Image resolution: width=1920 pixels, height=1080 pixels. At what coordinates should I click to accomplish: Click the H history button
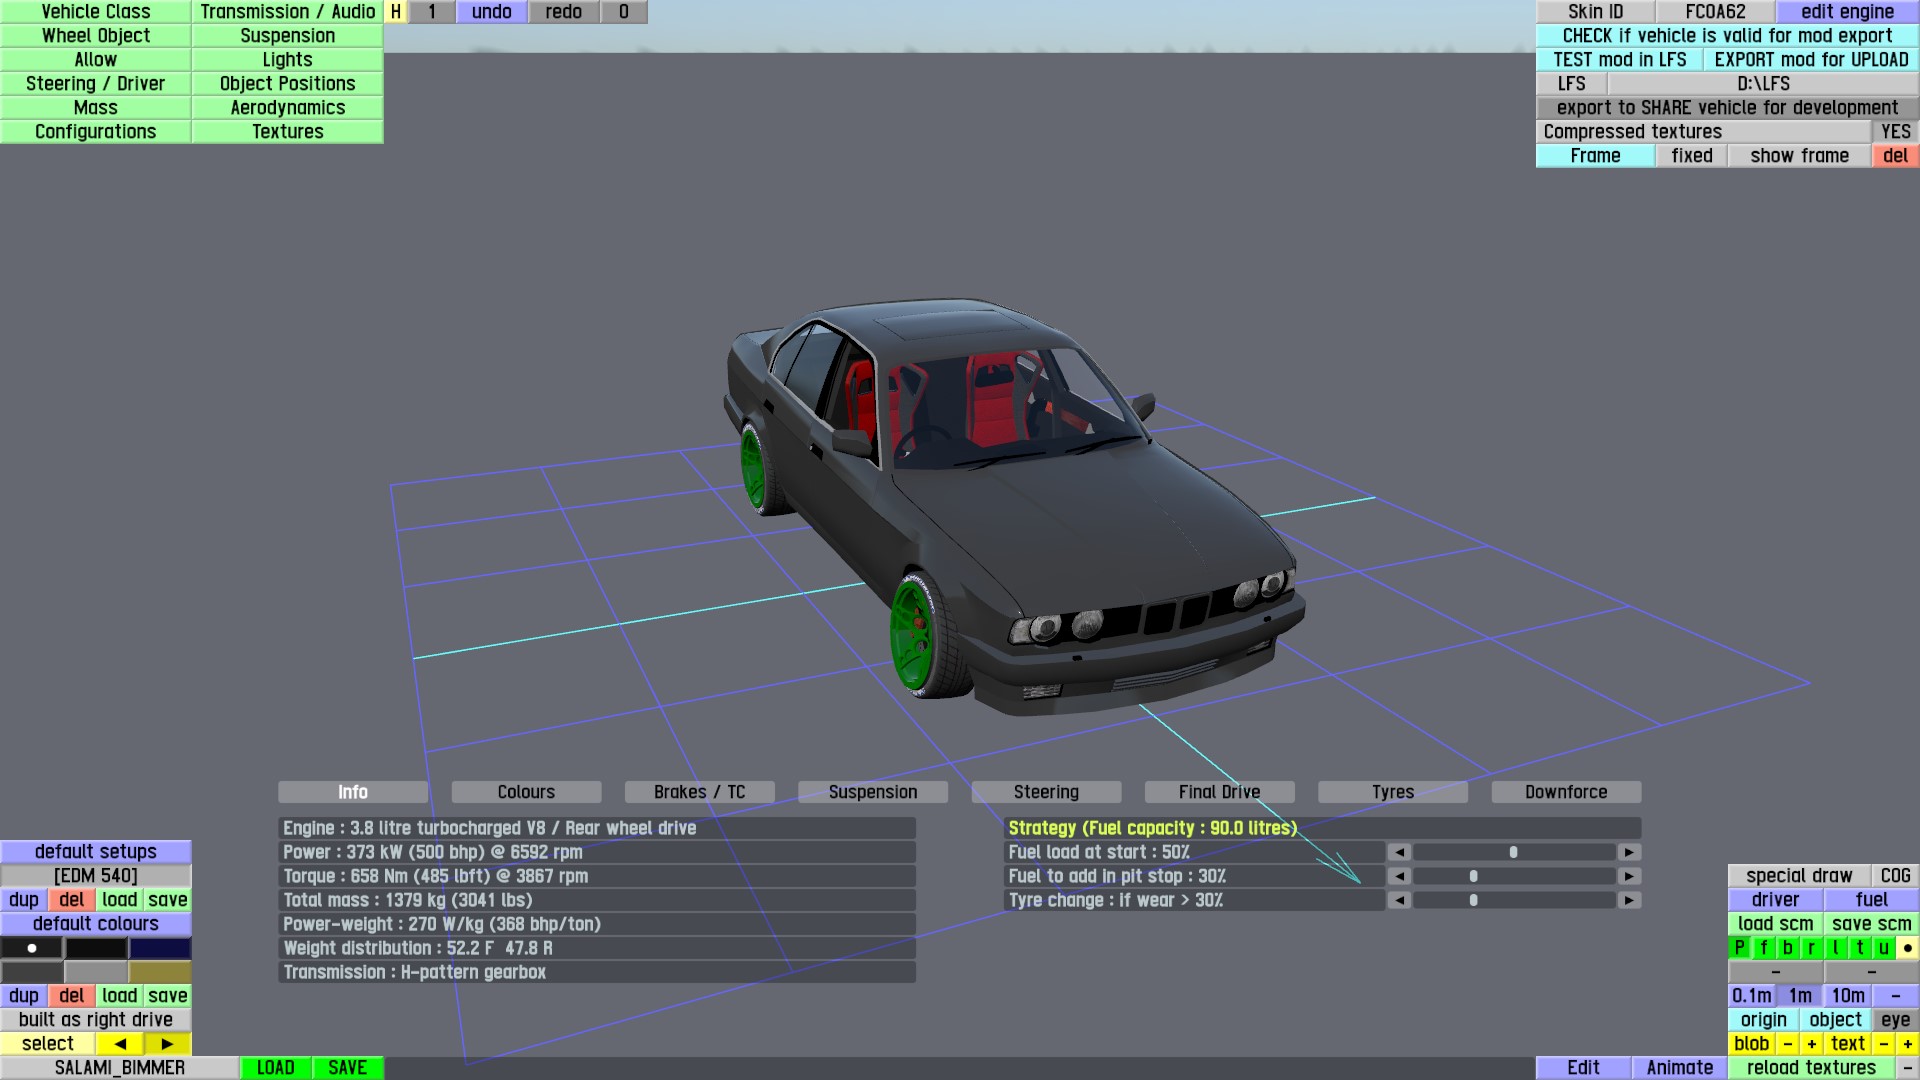(x=396, y=12)
